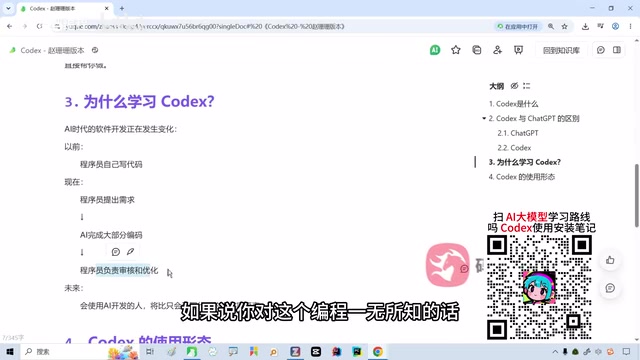
Task: Reload the page with the refresh icon
Action: [39, 26]
